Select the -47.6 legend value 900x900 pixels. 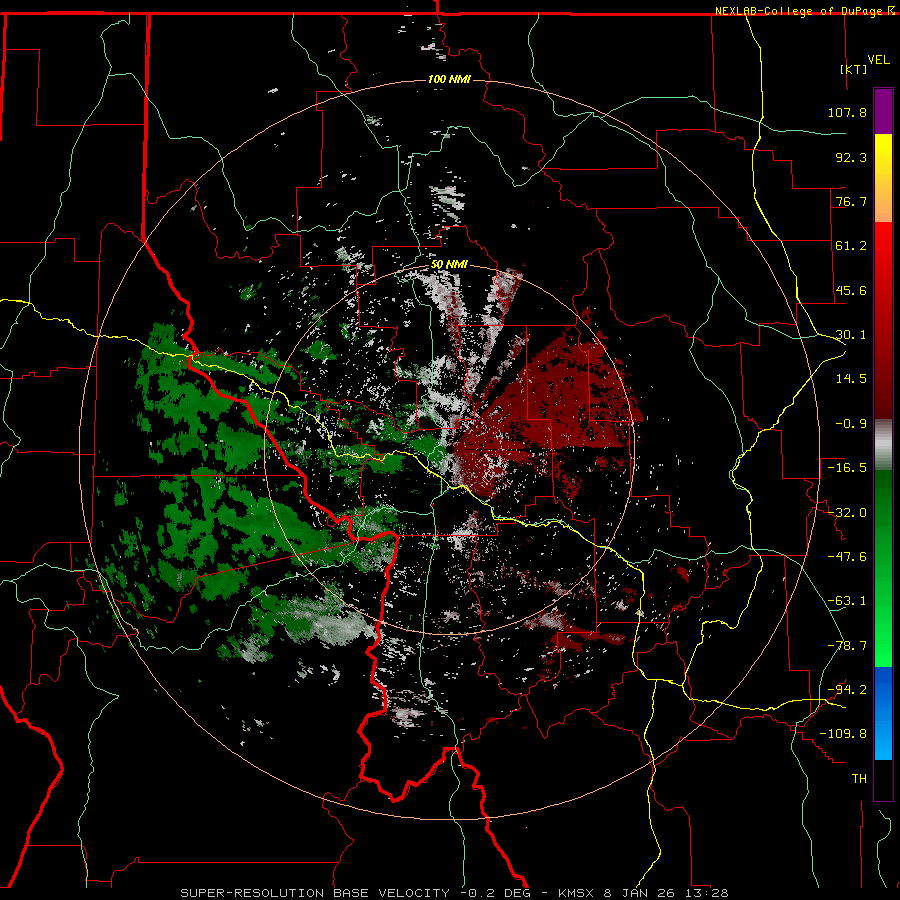[847, 557]
